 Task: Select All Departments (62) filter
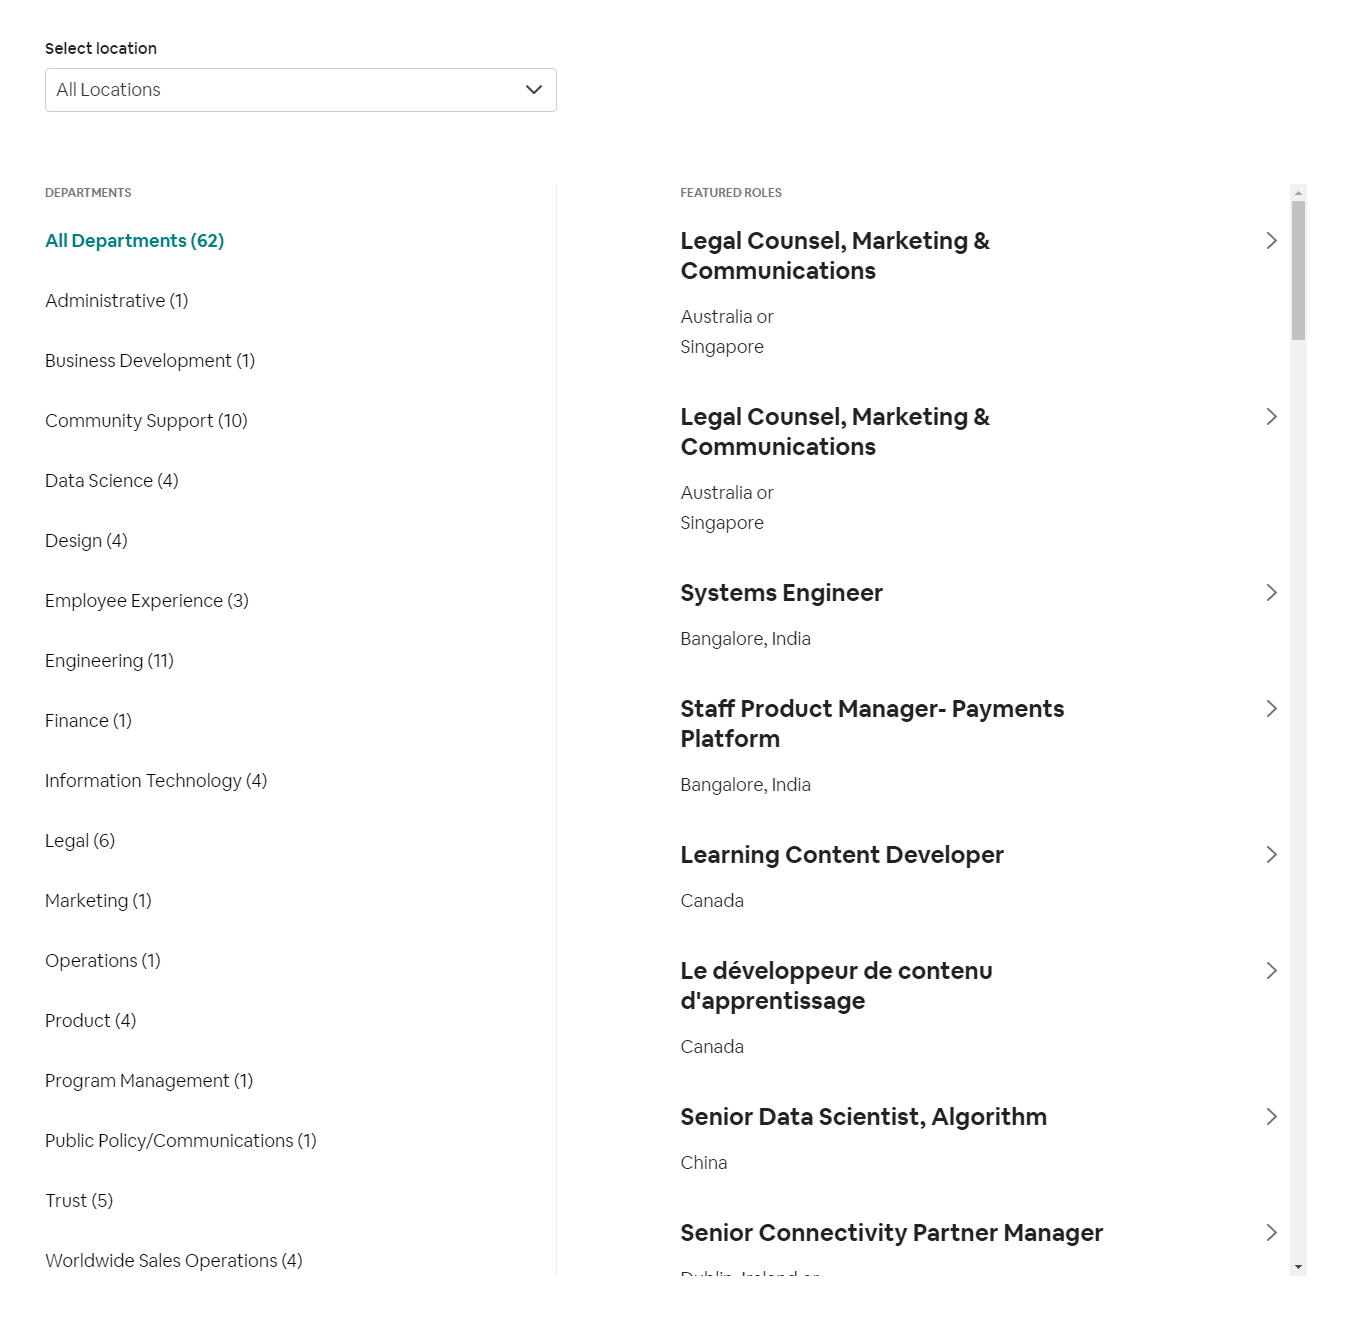[x=134, y=241]
